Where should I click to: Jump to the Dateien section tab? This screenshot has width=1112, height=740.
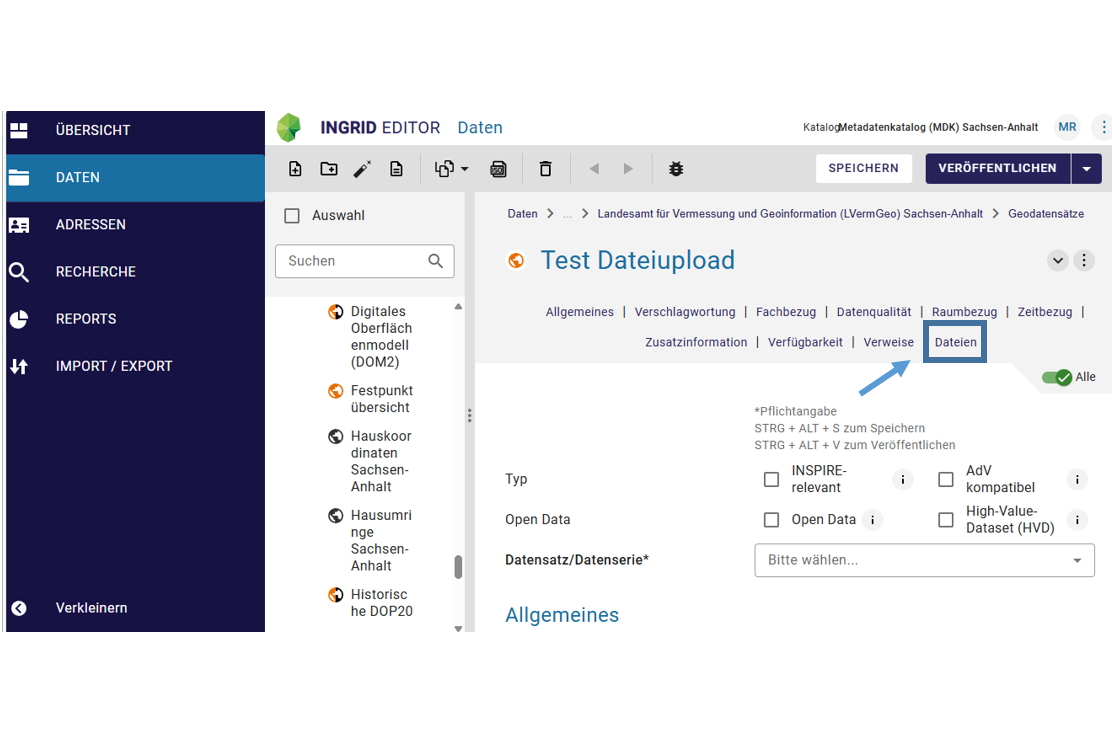(955, 342)
